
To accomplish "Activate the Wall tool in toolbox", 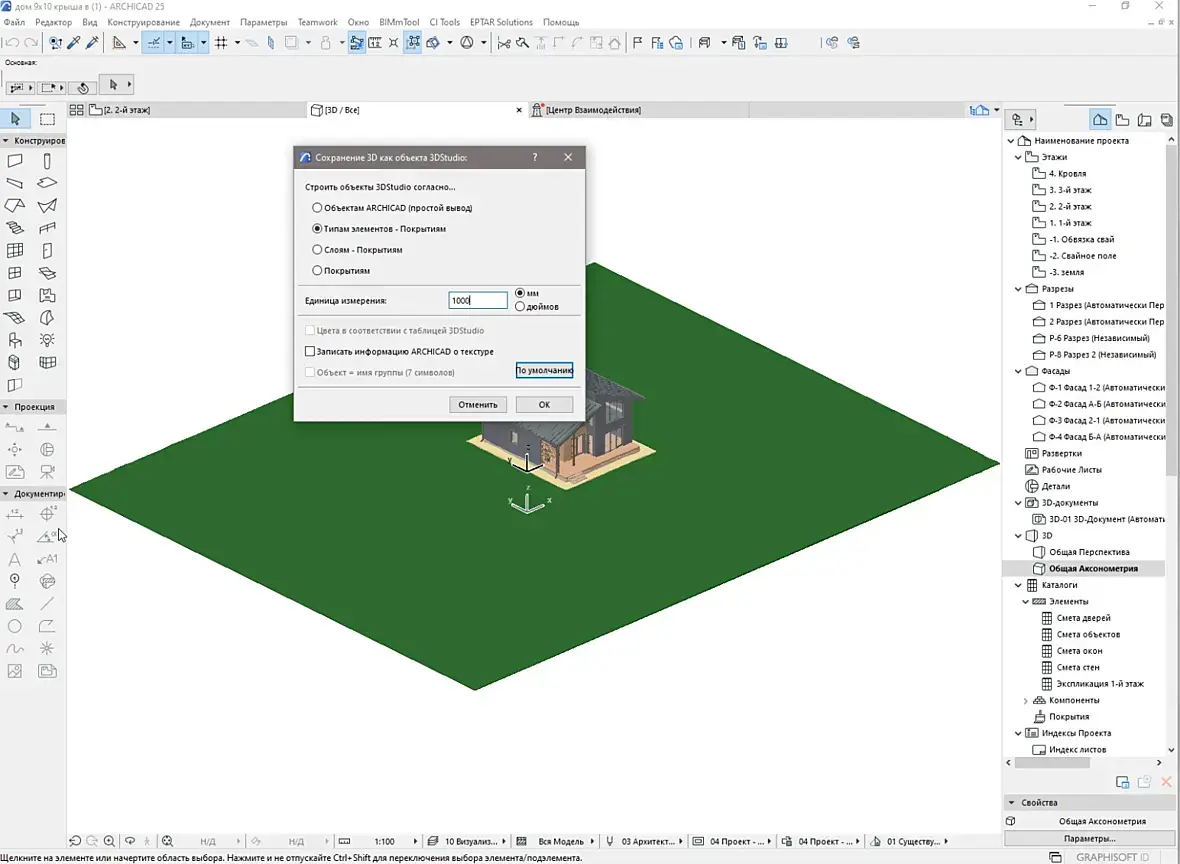I will click(x=15, y=161).
